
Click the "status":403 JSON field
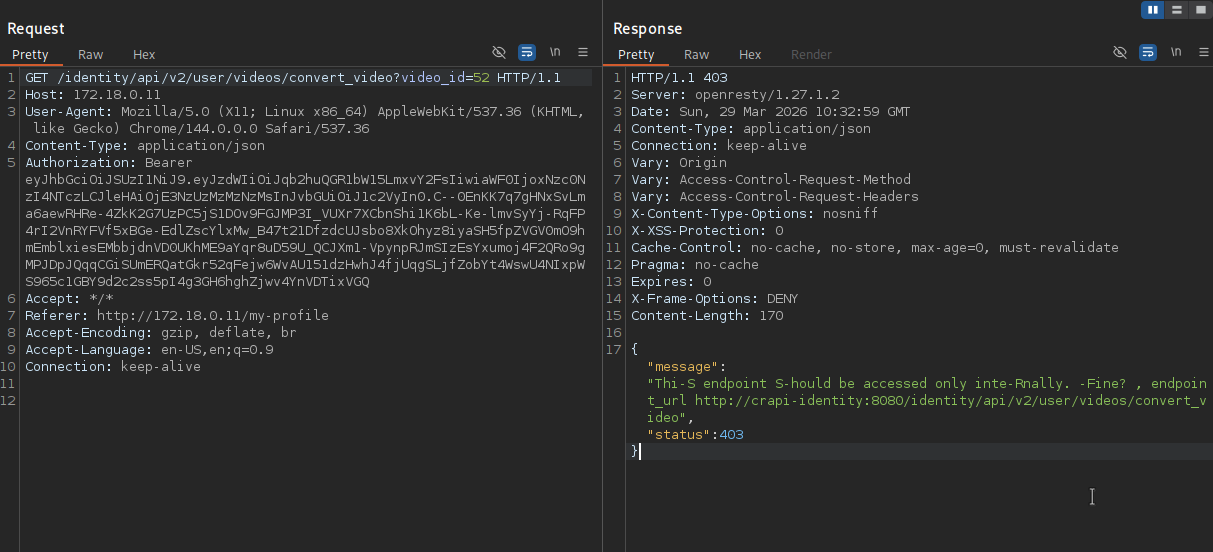(x=695, y=434)
